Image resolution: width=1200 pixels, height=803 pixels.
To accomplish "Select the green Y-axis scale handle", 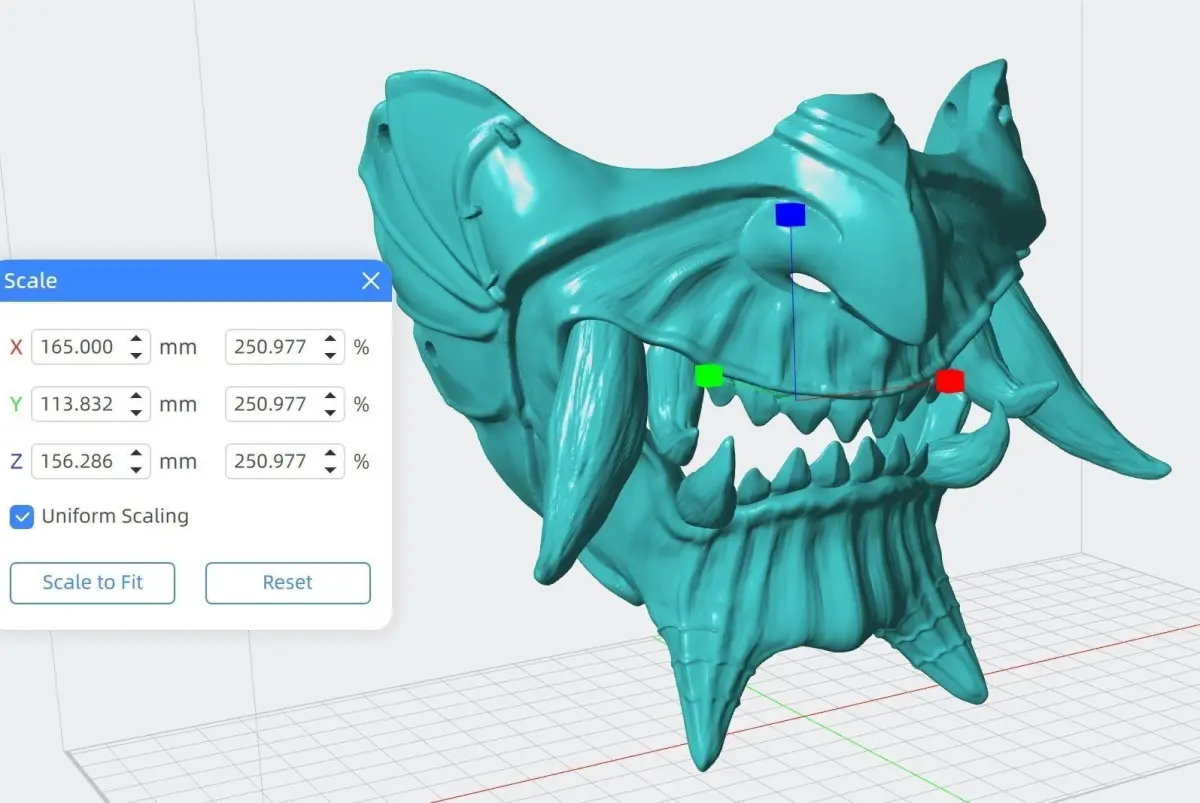I will click(709, 376).
